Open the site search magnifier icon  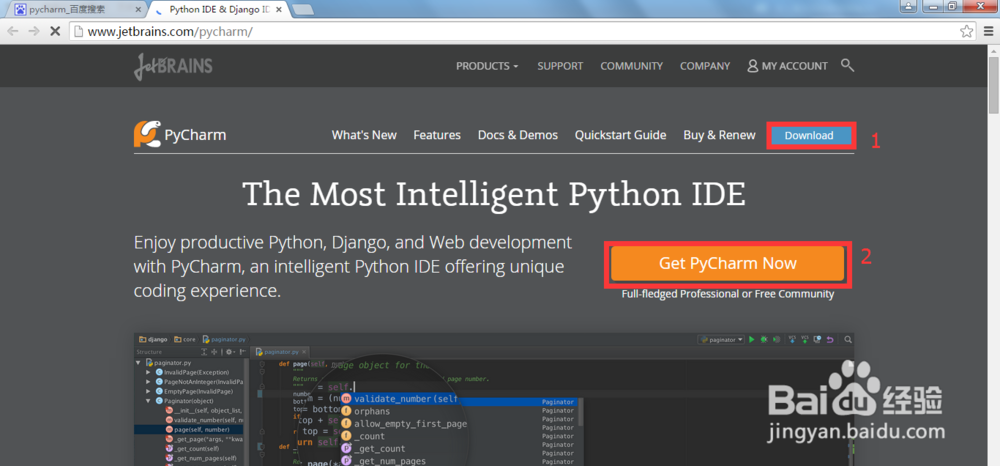[x=847, y=65]
